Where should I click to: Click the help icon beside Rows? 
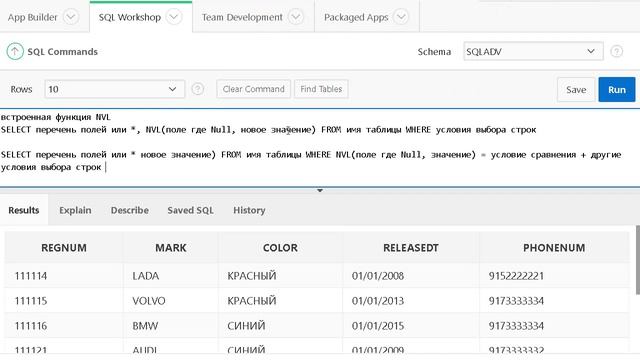[198, 89]
